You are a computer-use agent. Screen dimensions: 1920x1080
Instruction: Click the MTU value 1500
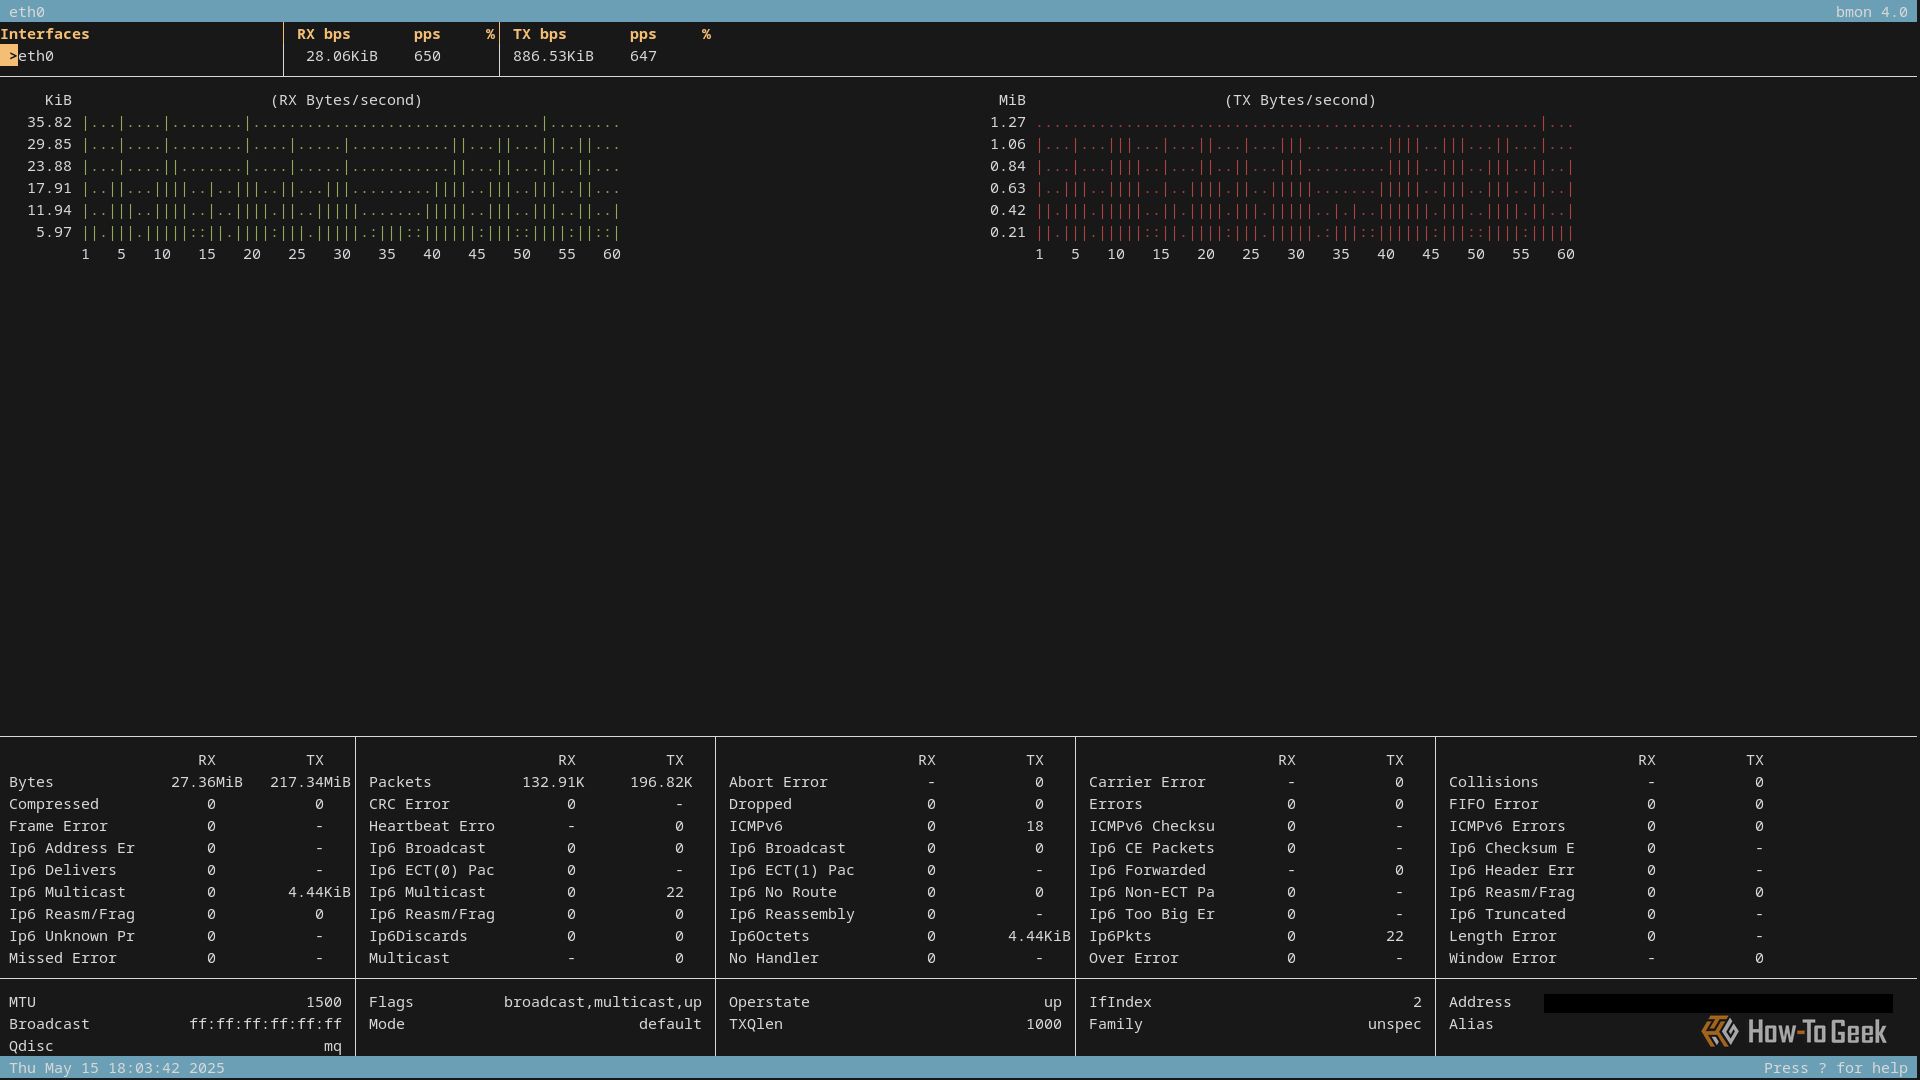[x=323, y=1002]
